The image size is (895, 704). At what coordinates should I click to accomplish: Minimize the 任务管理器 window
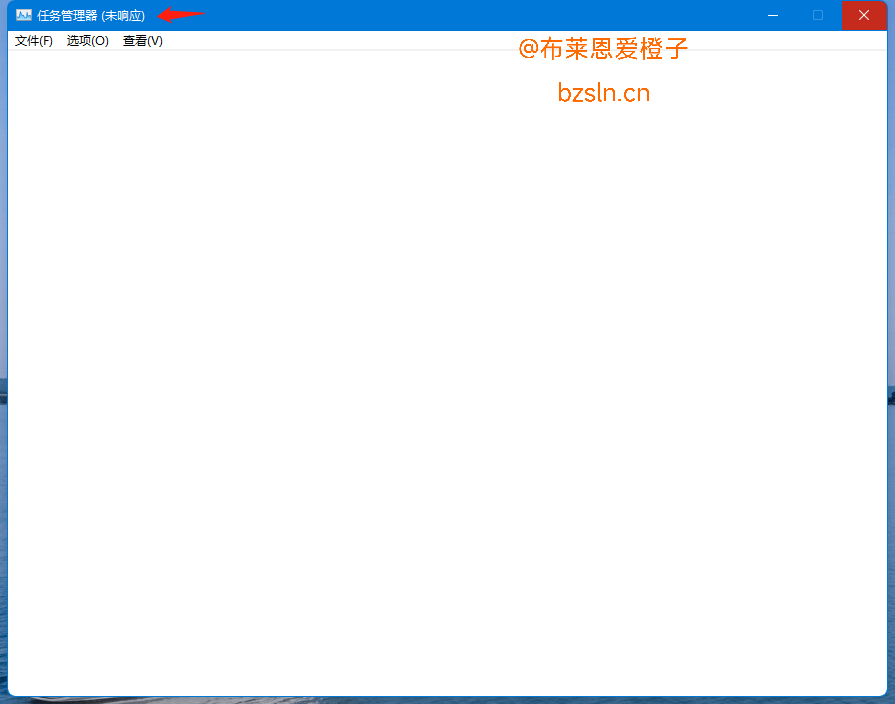773,15
